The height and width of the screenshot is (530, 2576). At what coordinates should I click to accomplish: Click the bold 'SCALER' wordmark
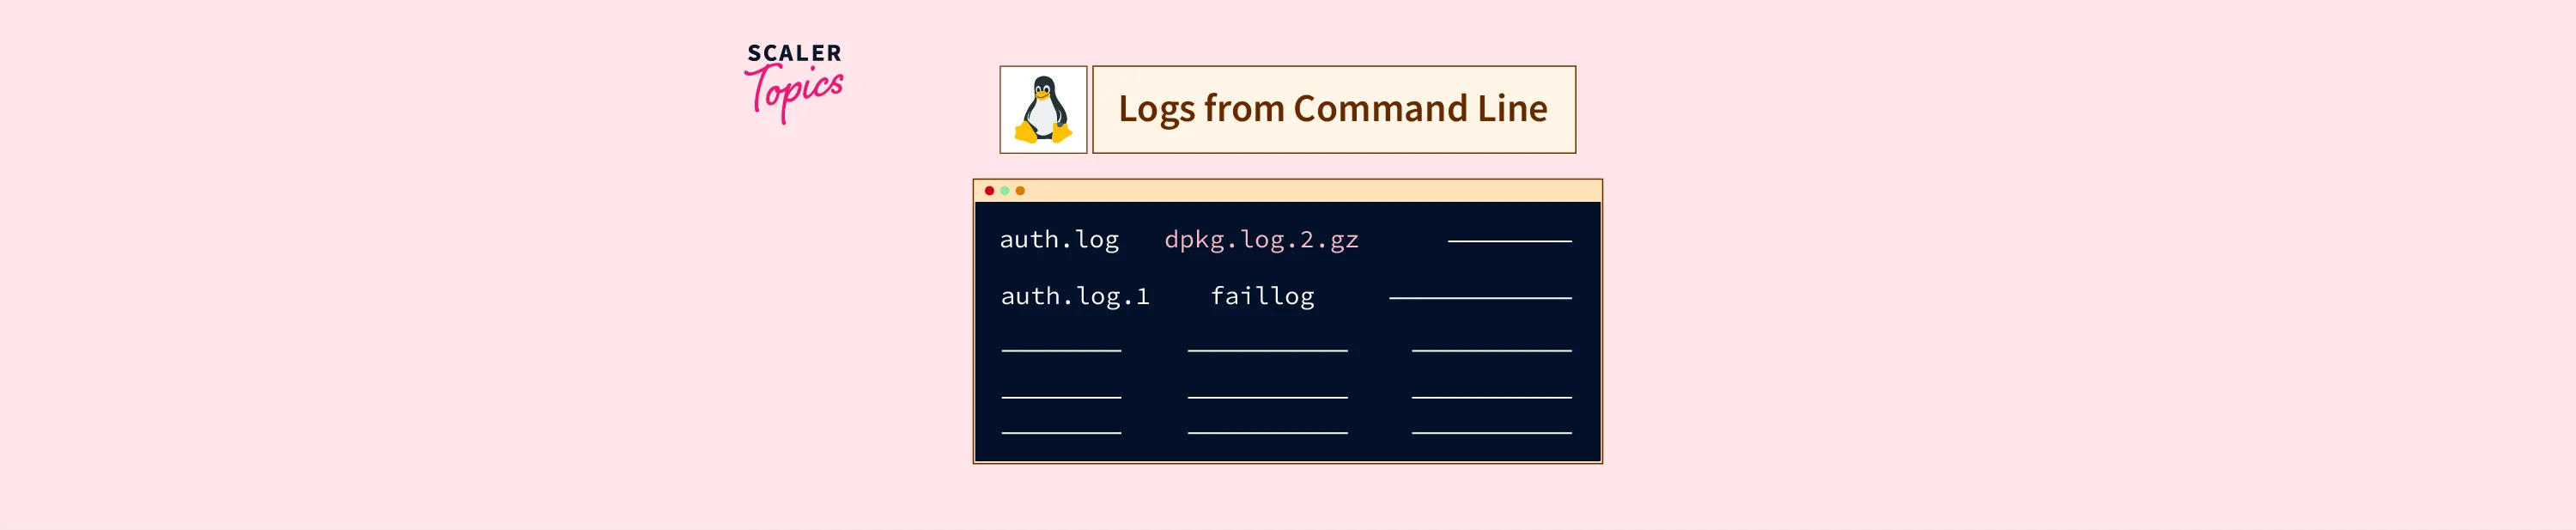click(x=794, y=53)
